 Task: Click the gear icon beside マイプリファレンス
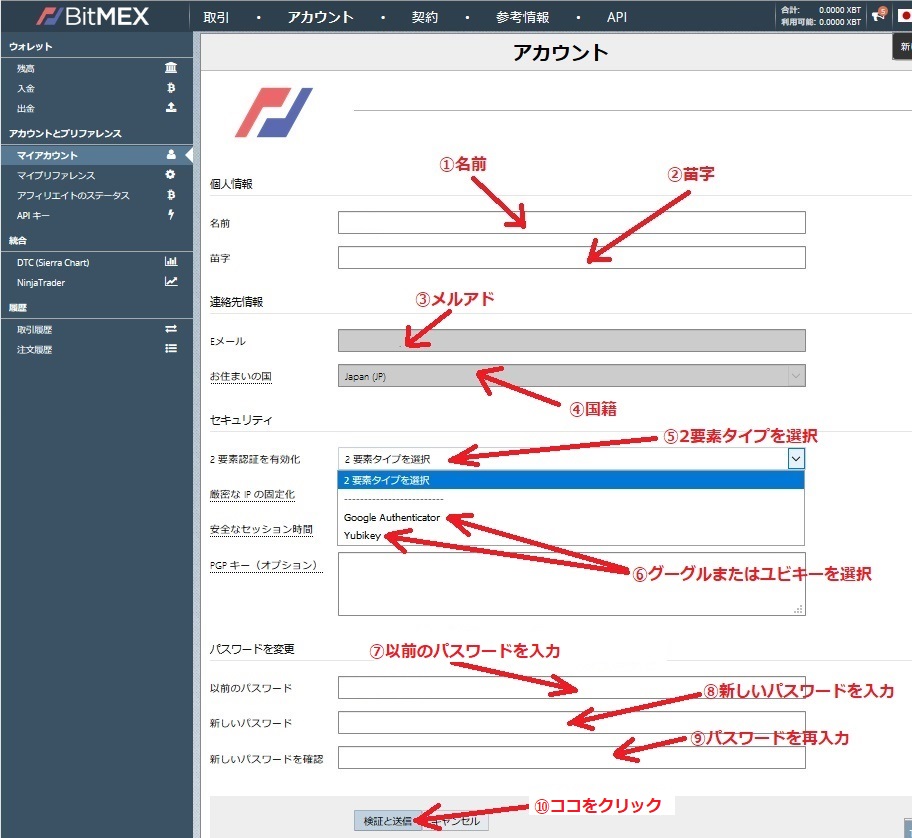(170, 174)
